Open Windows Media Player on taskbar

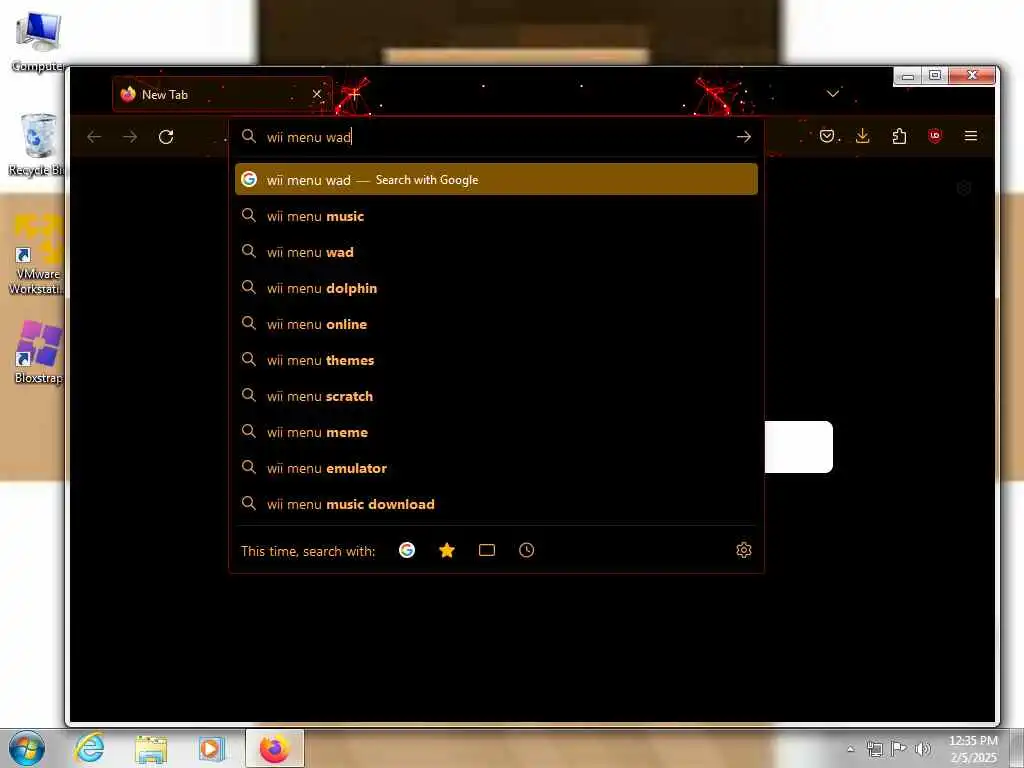[x=212, y=749]
